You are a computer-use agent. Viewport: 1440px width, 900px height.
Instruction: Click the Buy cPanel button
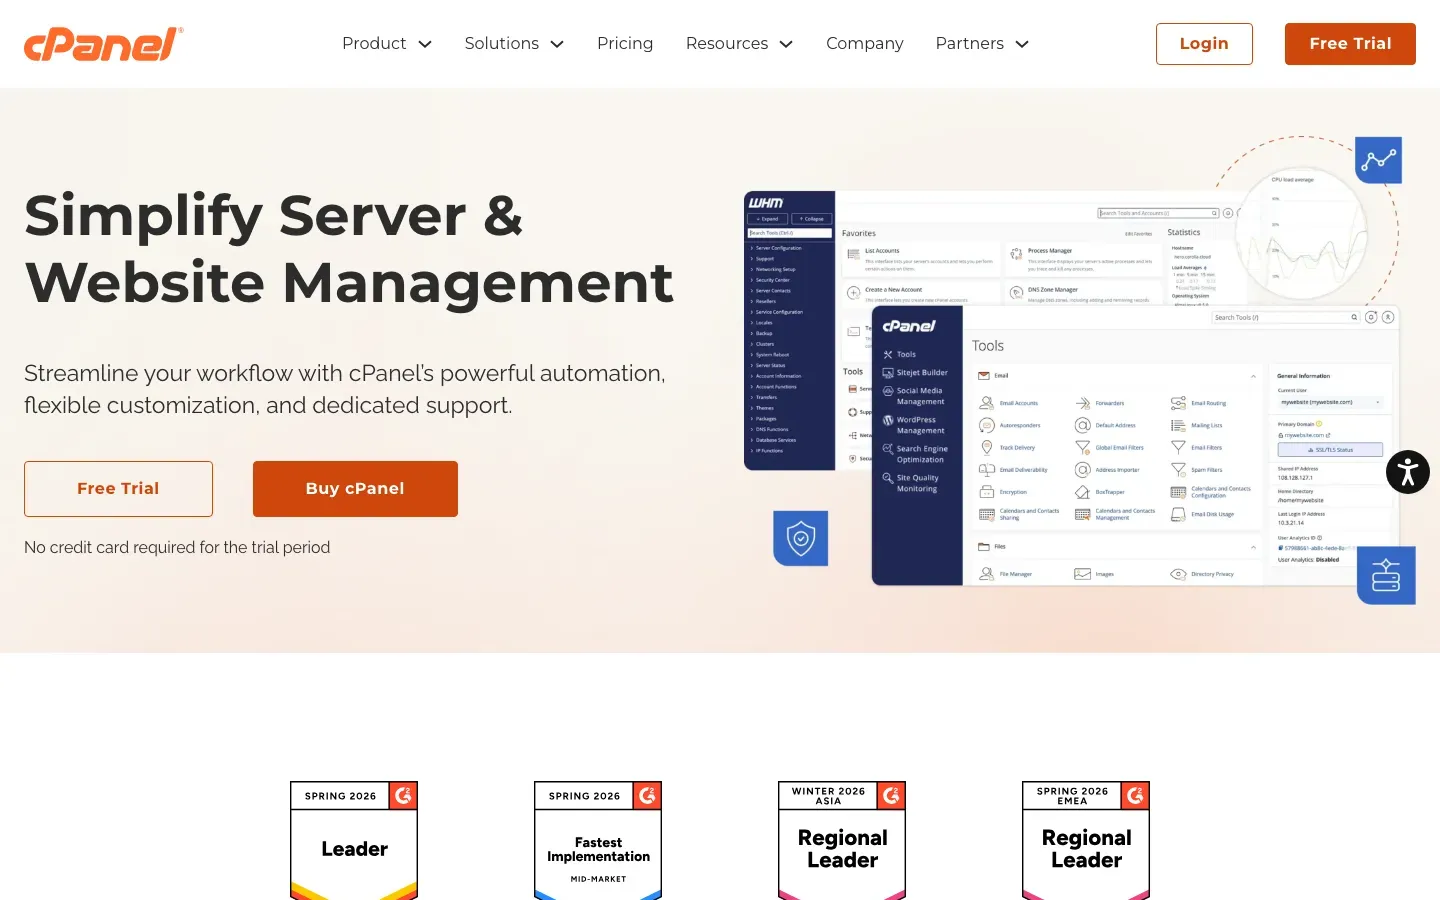point(355,489)
